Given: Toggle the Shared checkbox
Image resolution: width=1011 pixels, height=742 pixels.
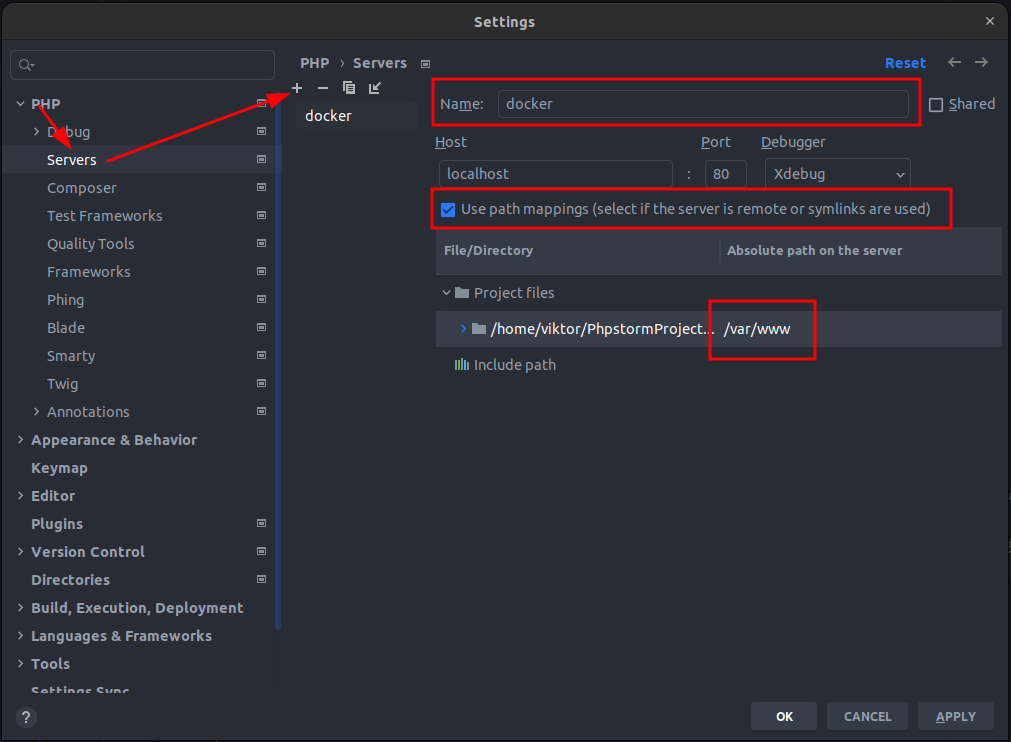Looking at the screenshot, I should coord(936,104).
